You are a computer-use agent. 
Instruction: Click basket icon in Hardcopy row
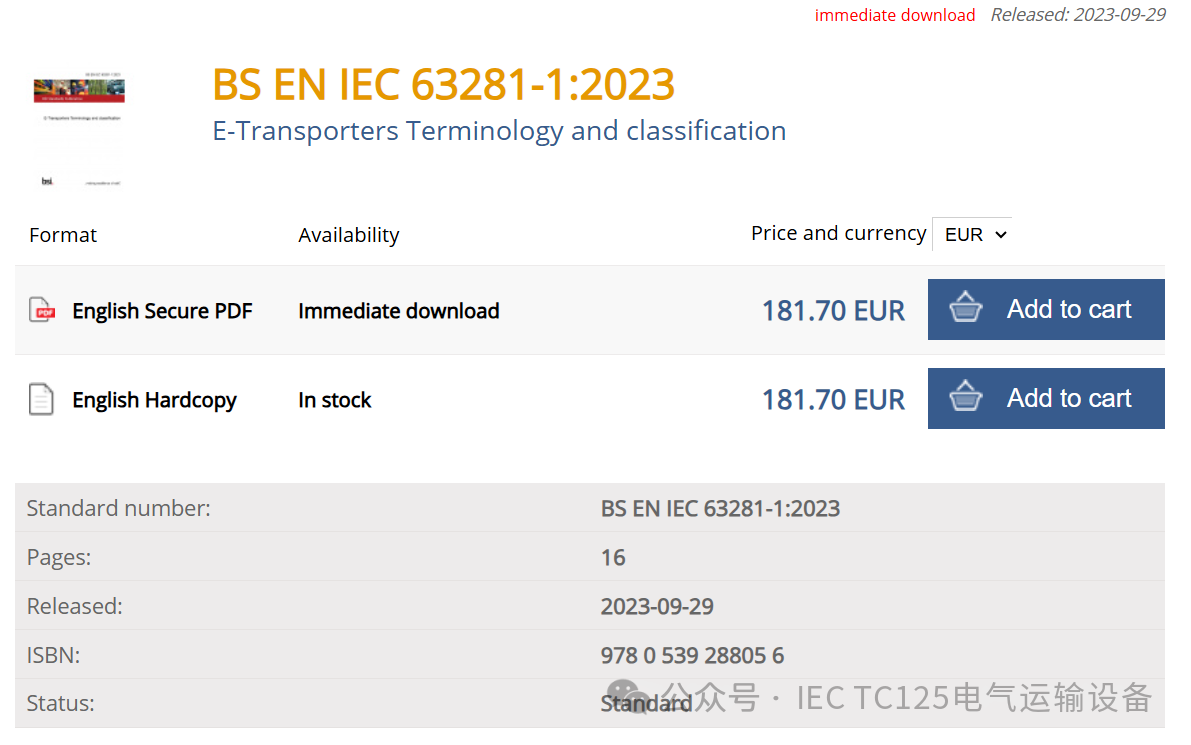(x=965, y=398)
